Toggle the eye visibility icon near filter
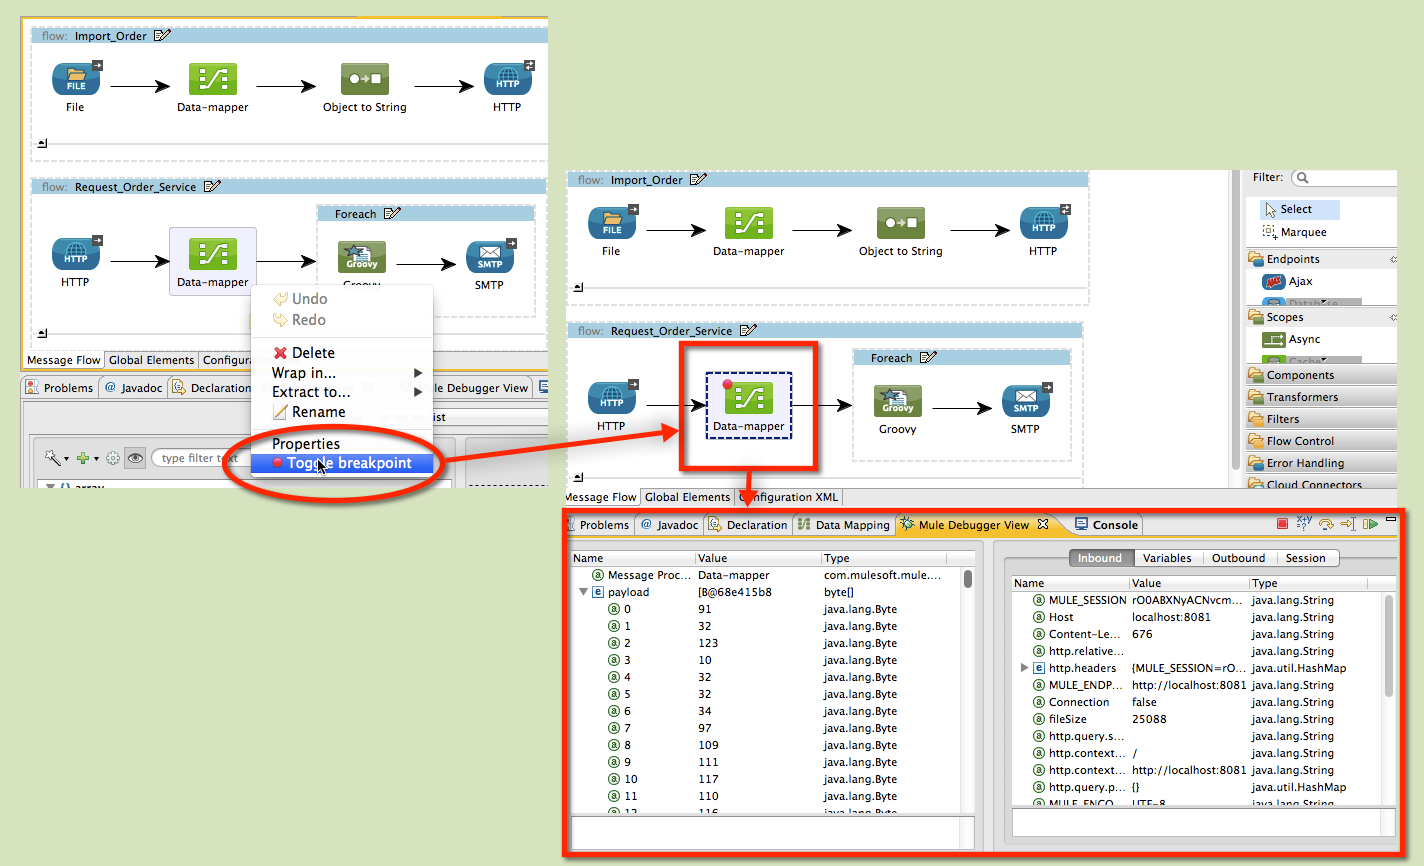 [x=136, y=458]
